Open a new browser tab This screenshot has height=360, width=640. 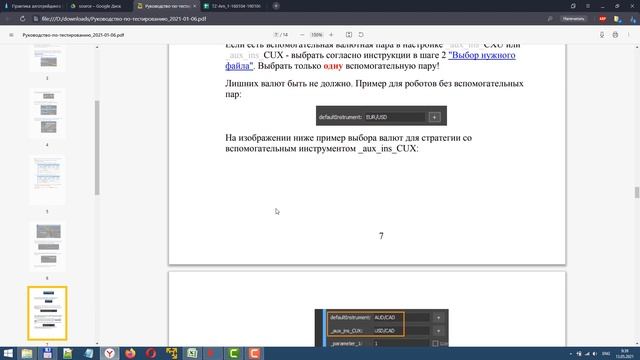276,6
